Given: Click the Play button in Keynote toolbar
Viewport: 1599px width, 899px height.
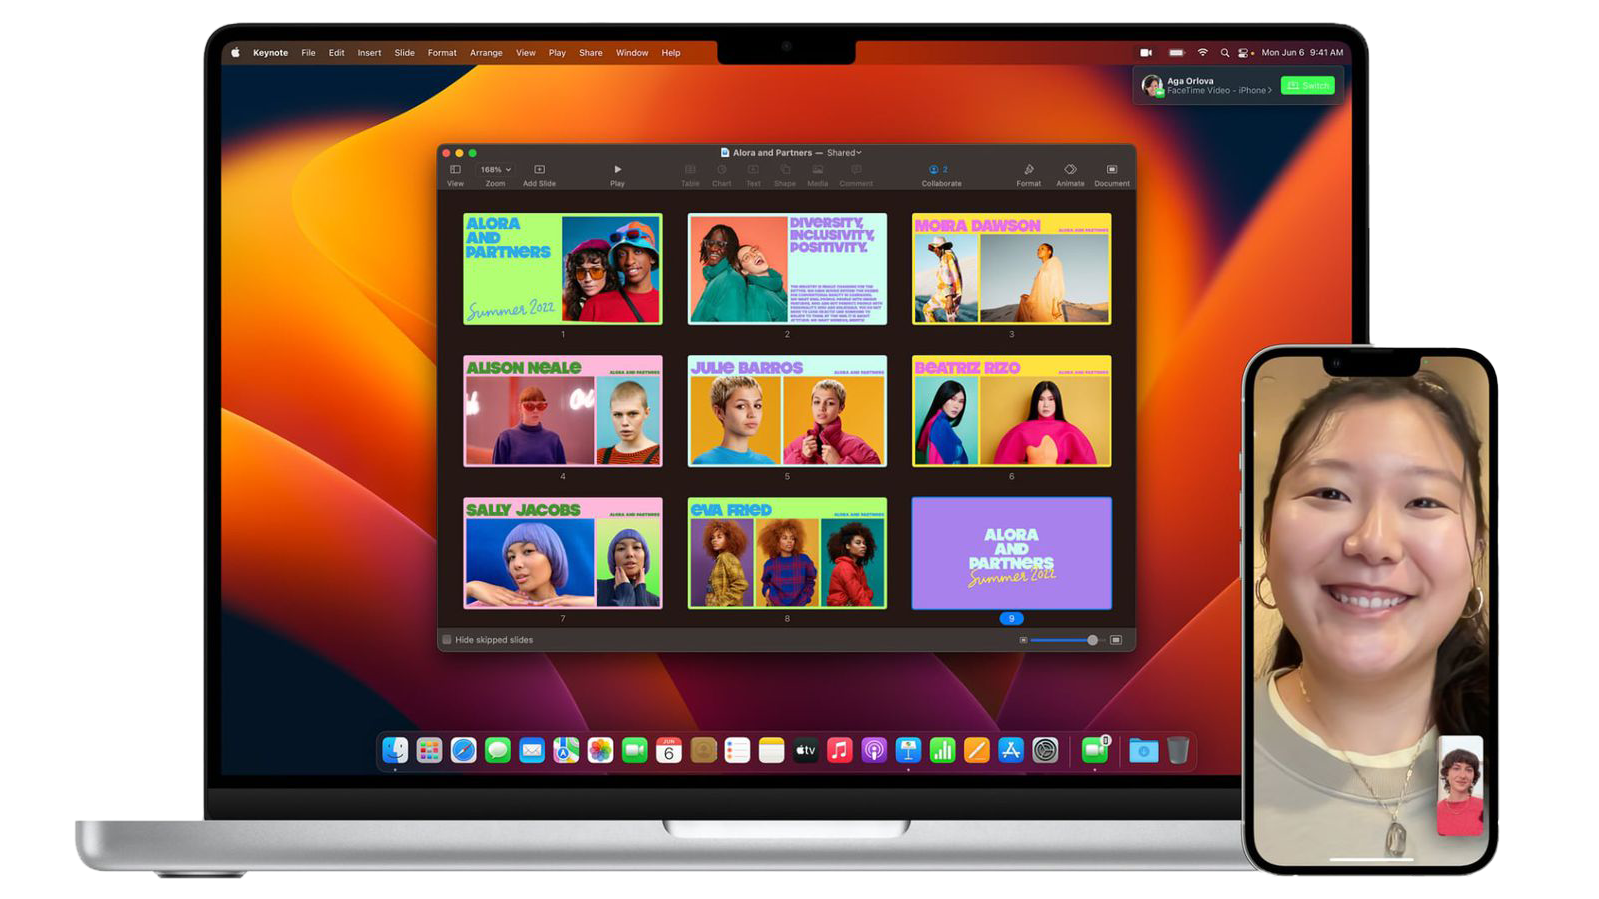Looking at the screenshot, I should click(617, 170).
